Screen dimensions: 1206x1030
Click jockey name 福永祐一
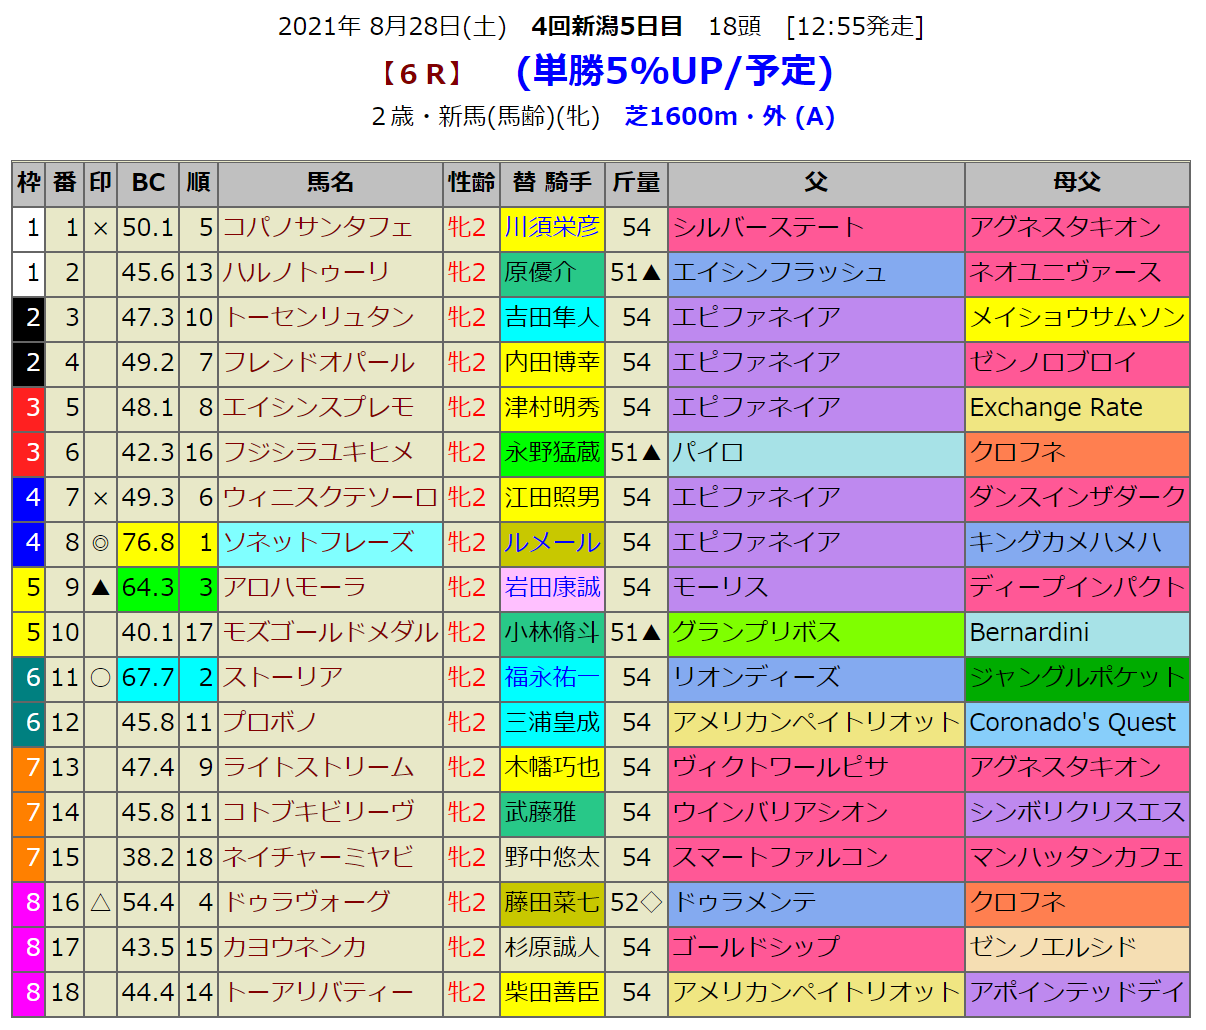click(552, 678)
